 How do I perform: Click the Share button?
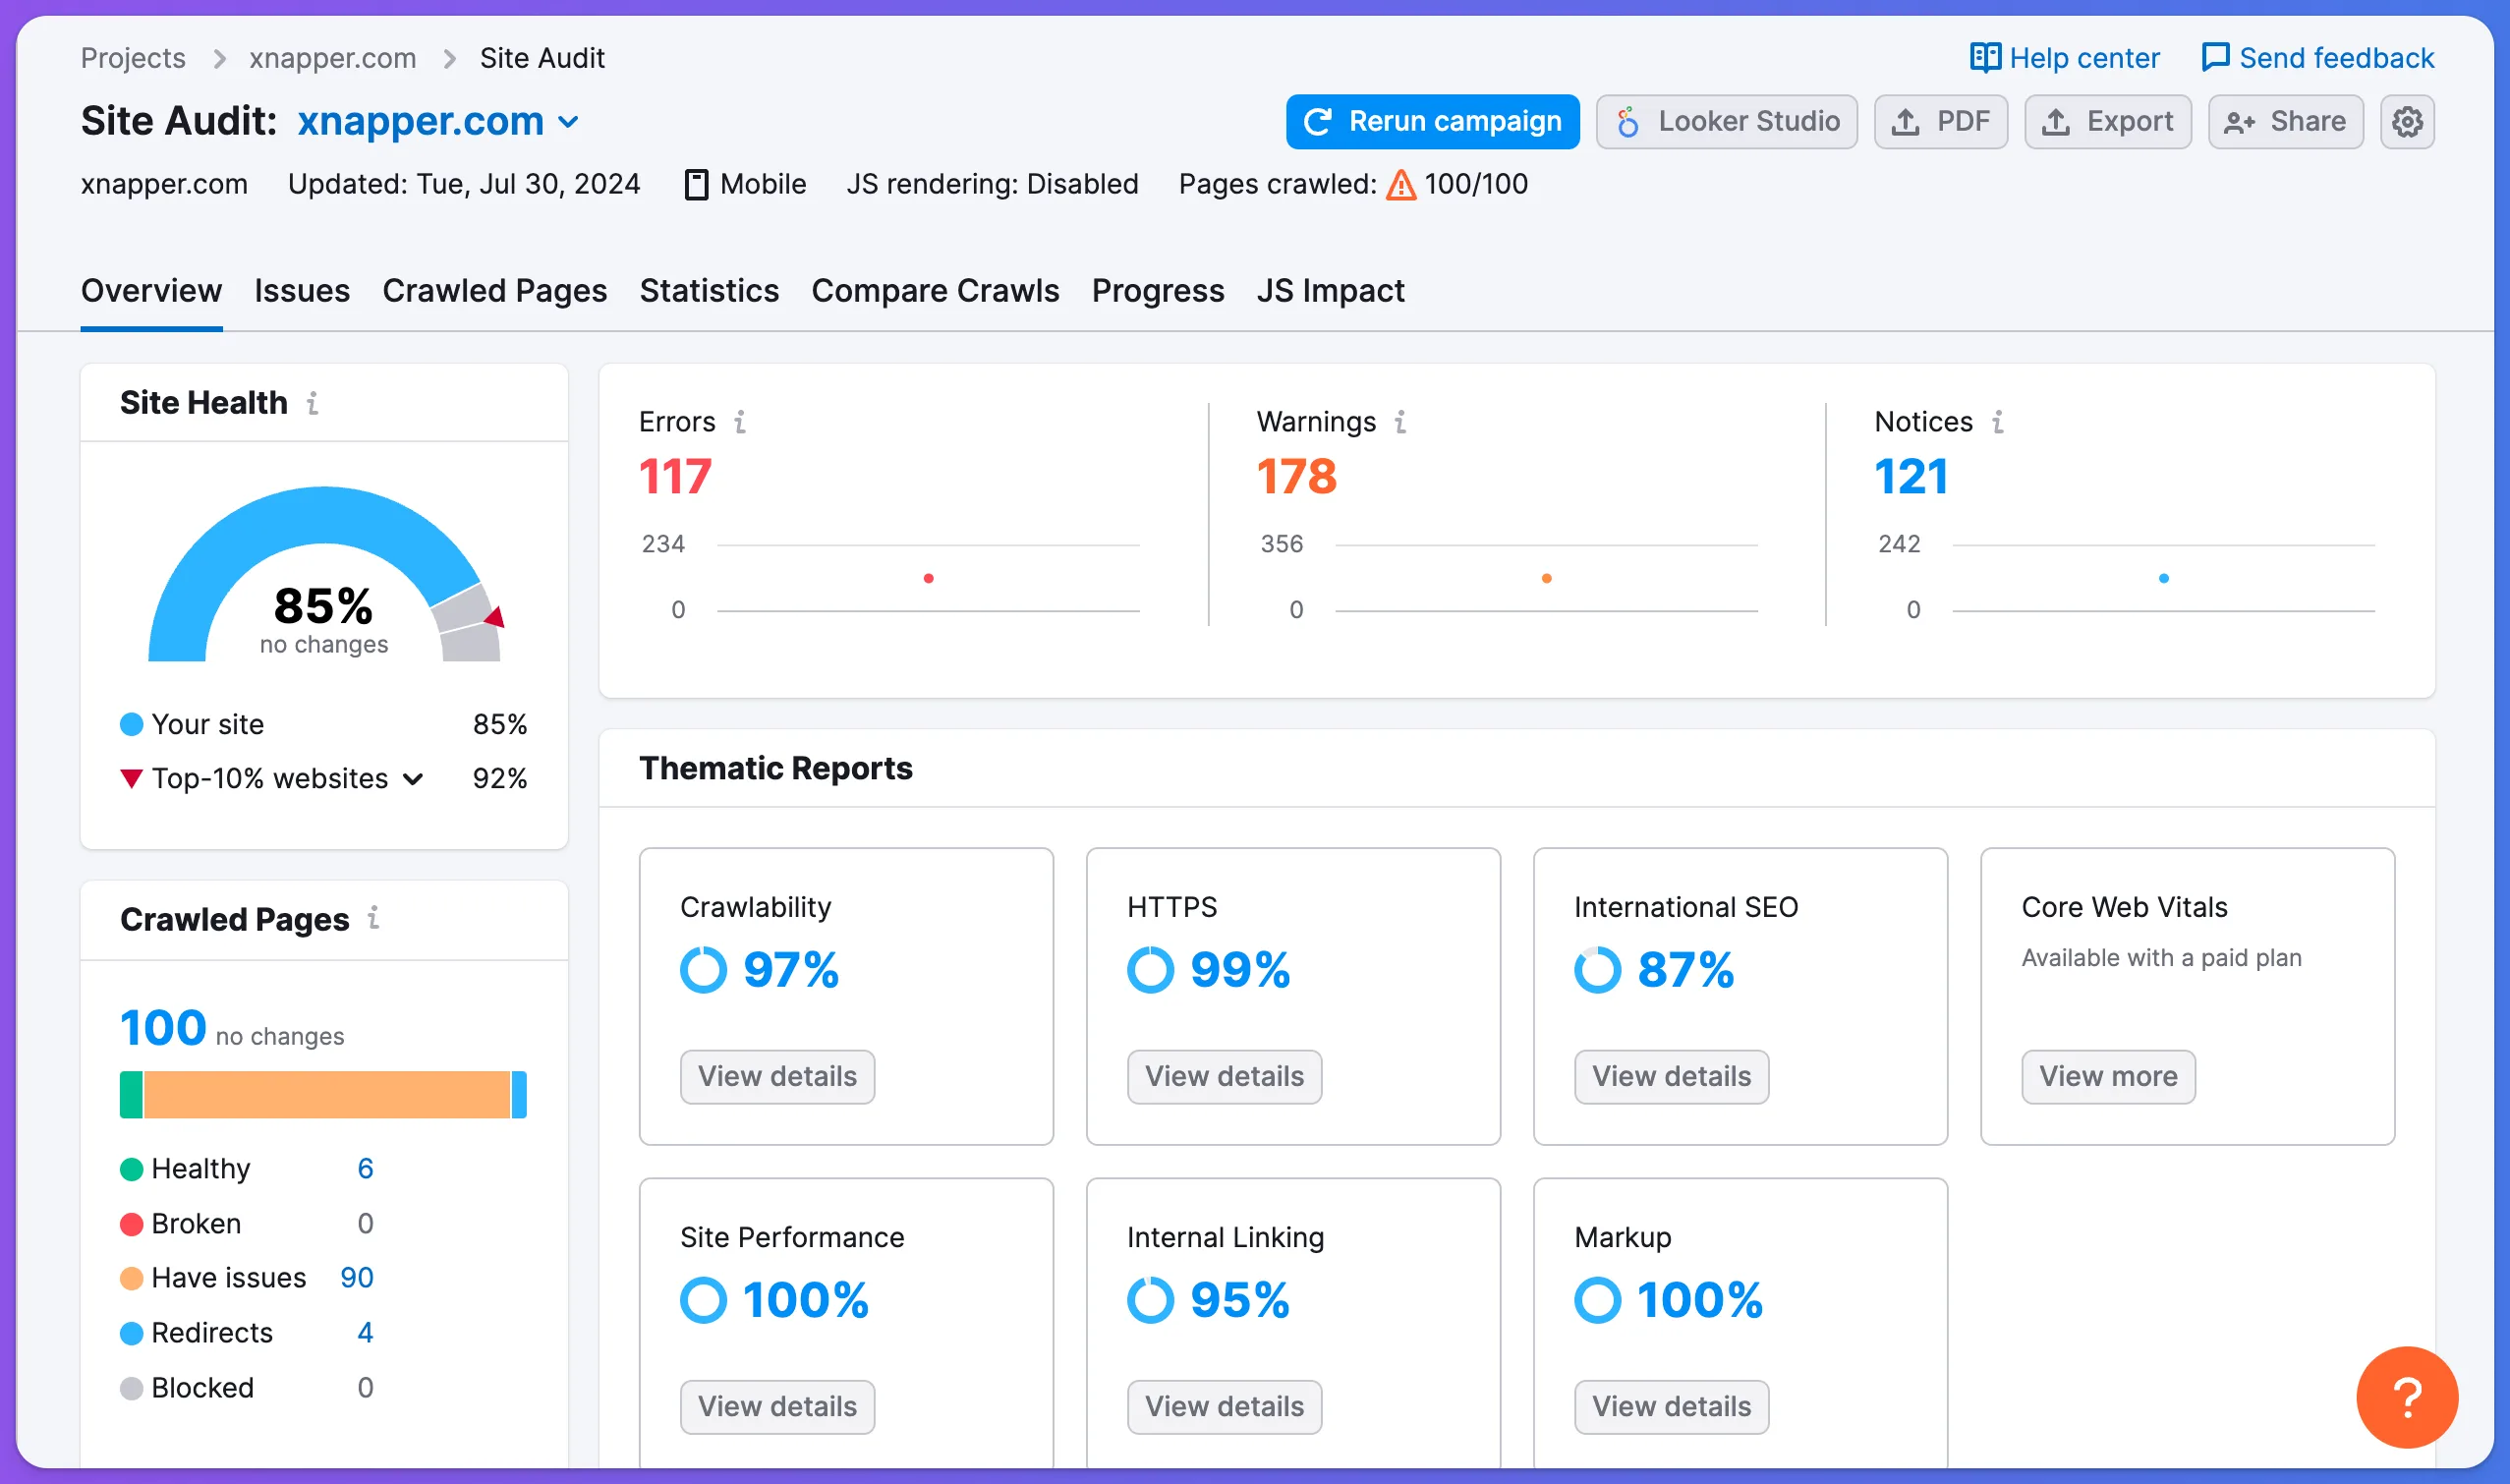[x=2285, y=122]
